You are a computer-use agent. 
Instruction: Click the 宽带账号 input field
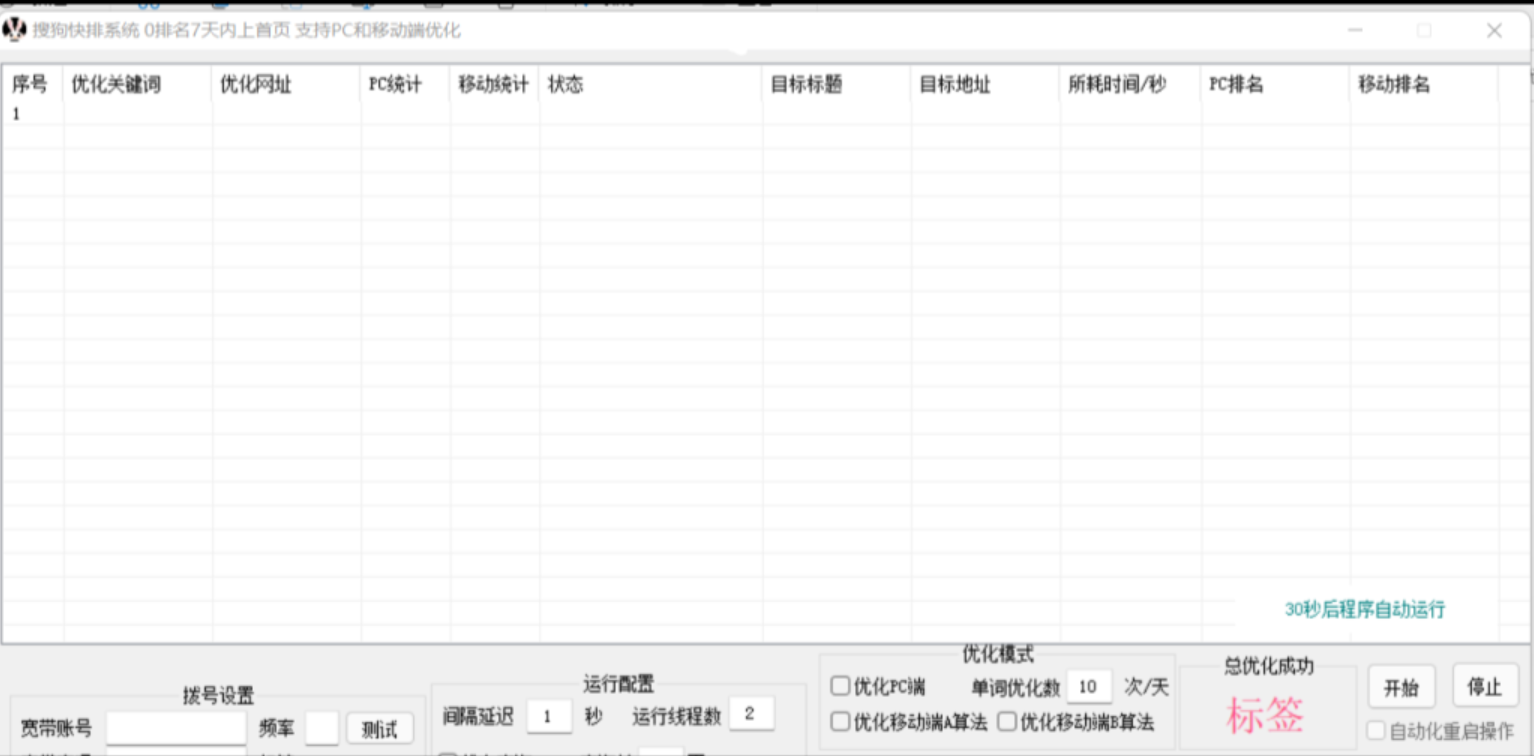click(x=176, y=729)
